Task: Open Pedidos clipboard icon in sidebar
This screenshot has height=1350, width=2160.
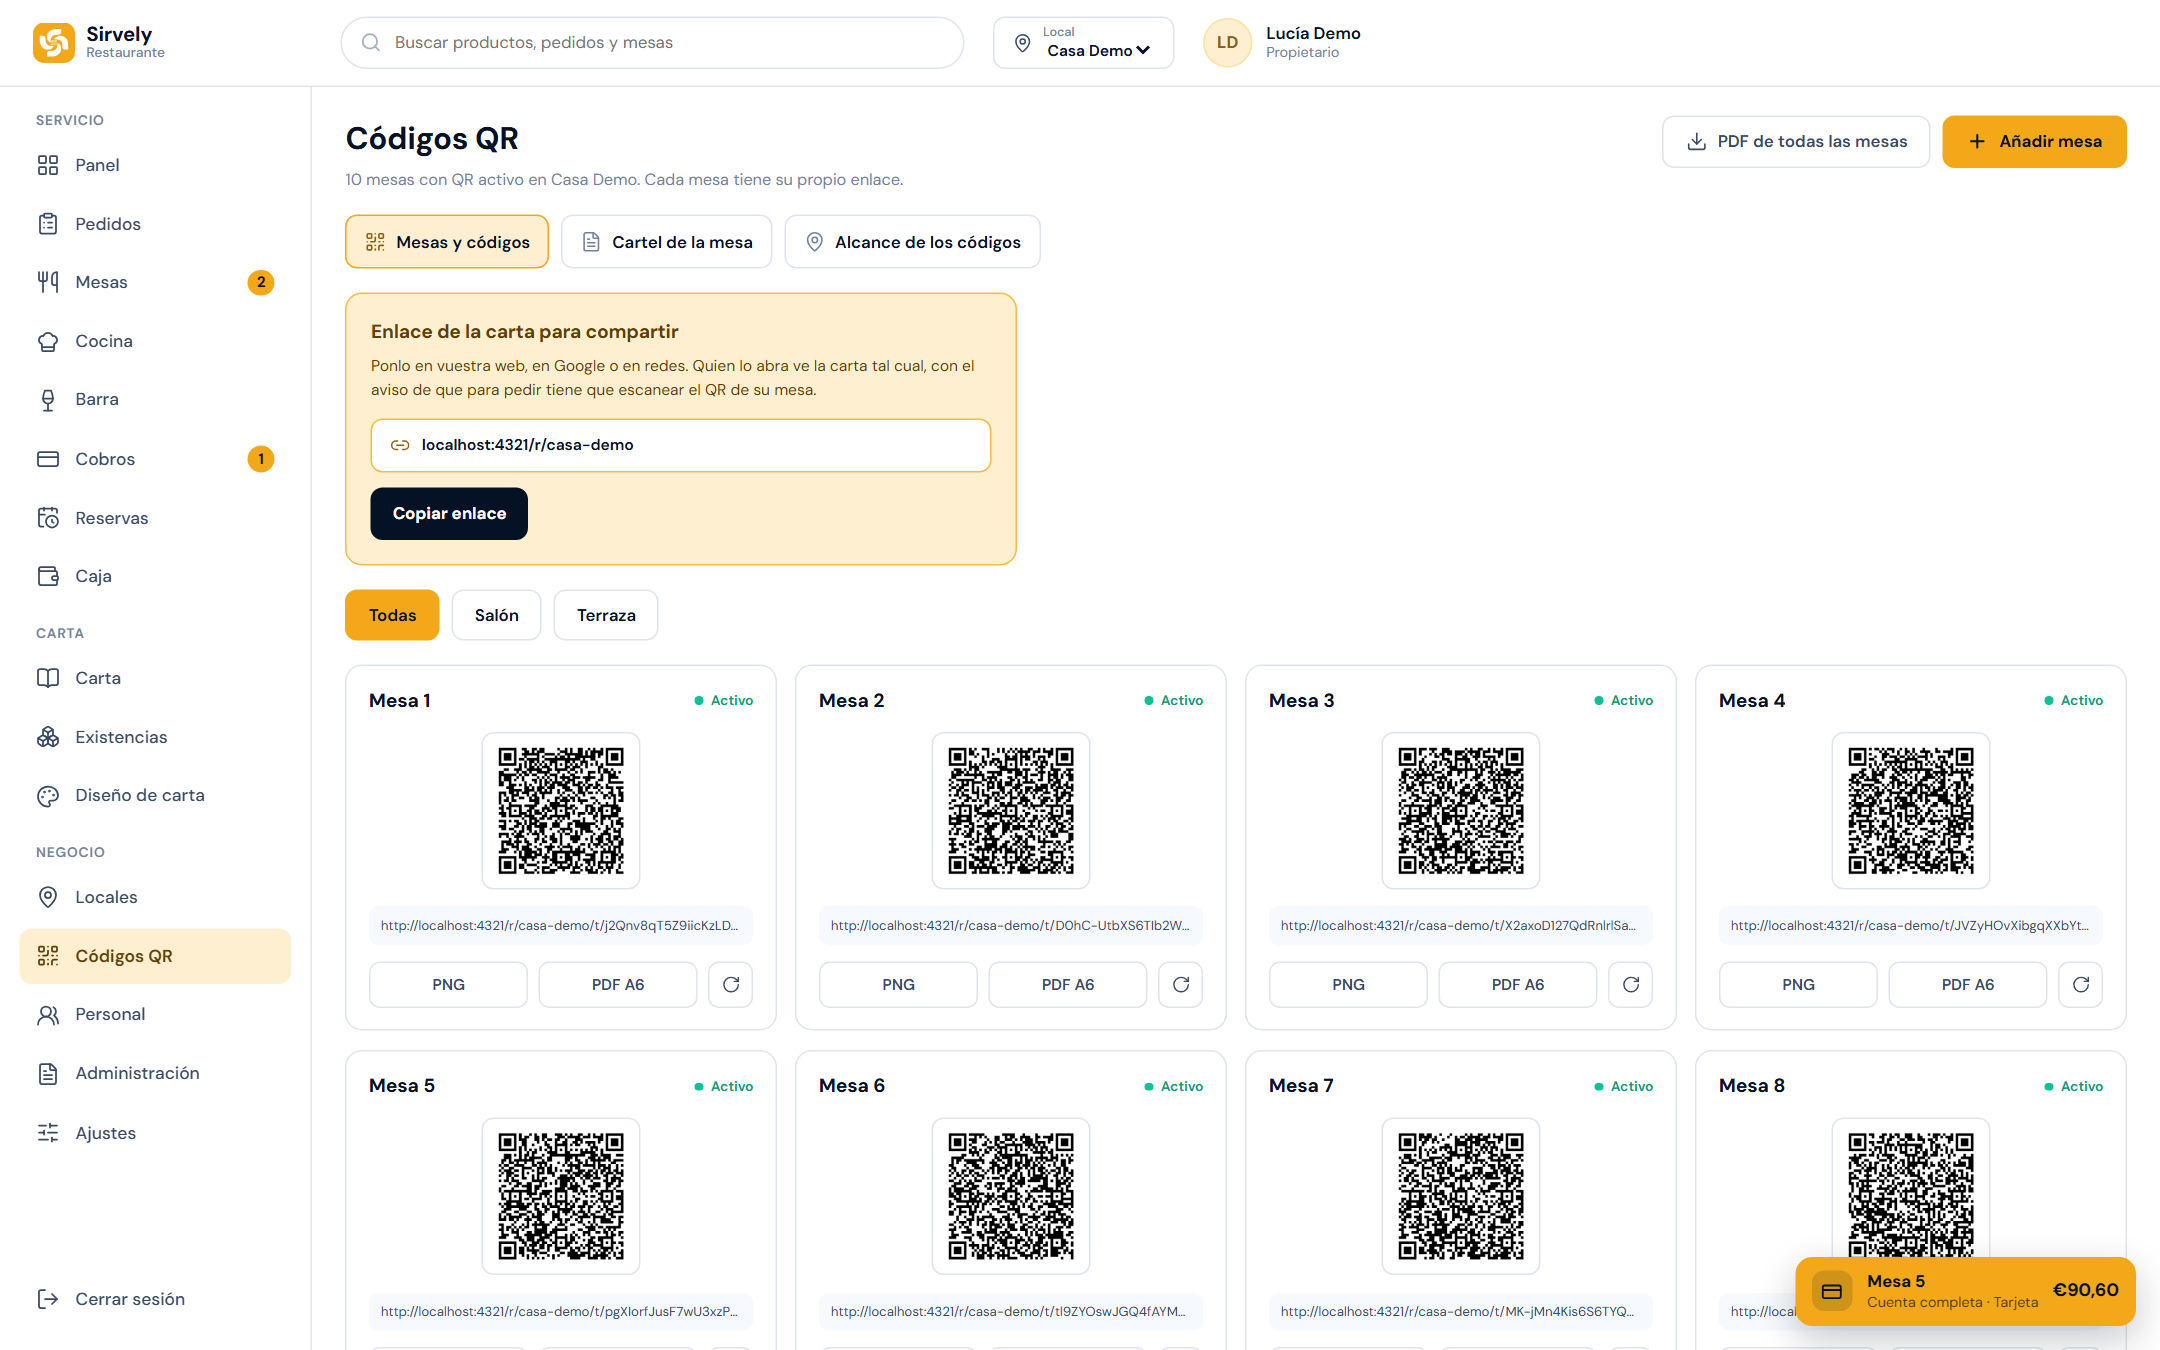Action: 48,224
